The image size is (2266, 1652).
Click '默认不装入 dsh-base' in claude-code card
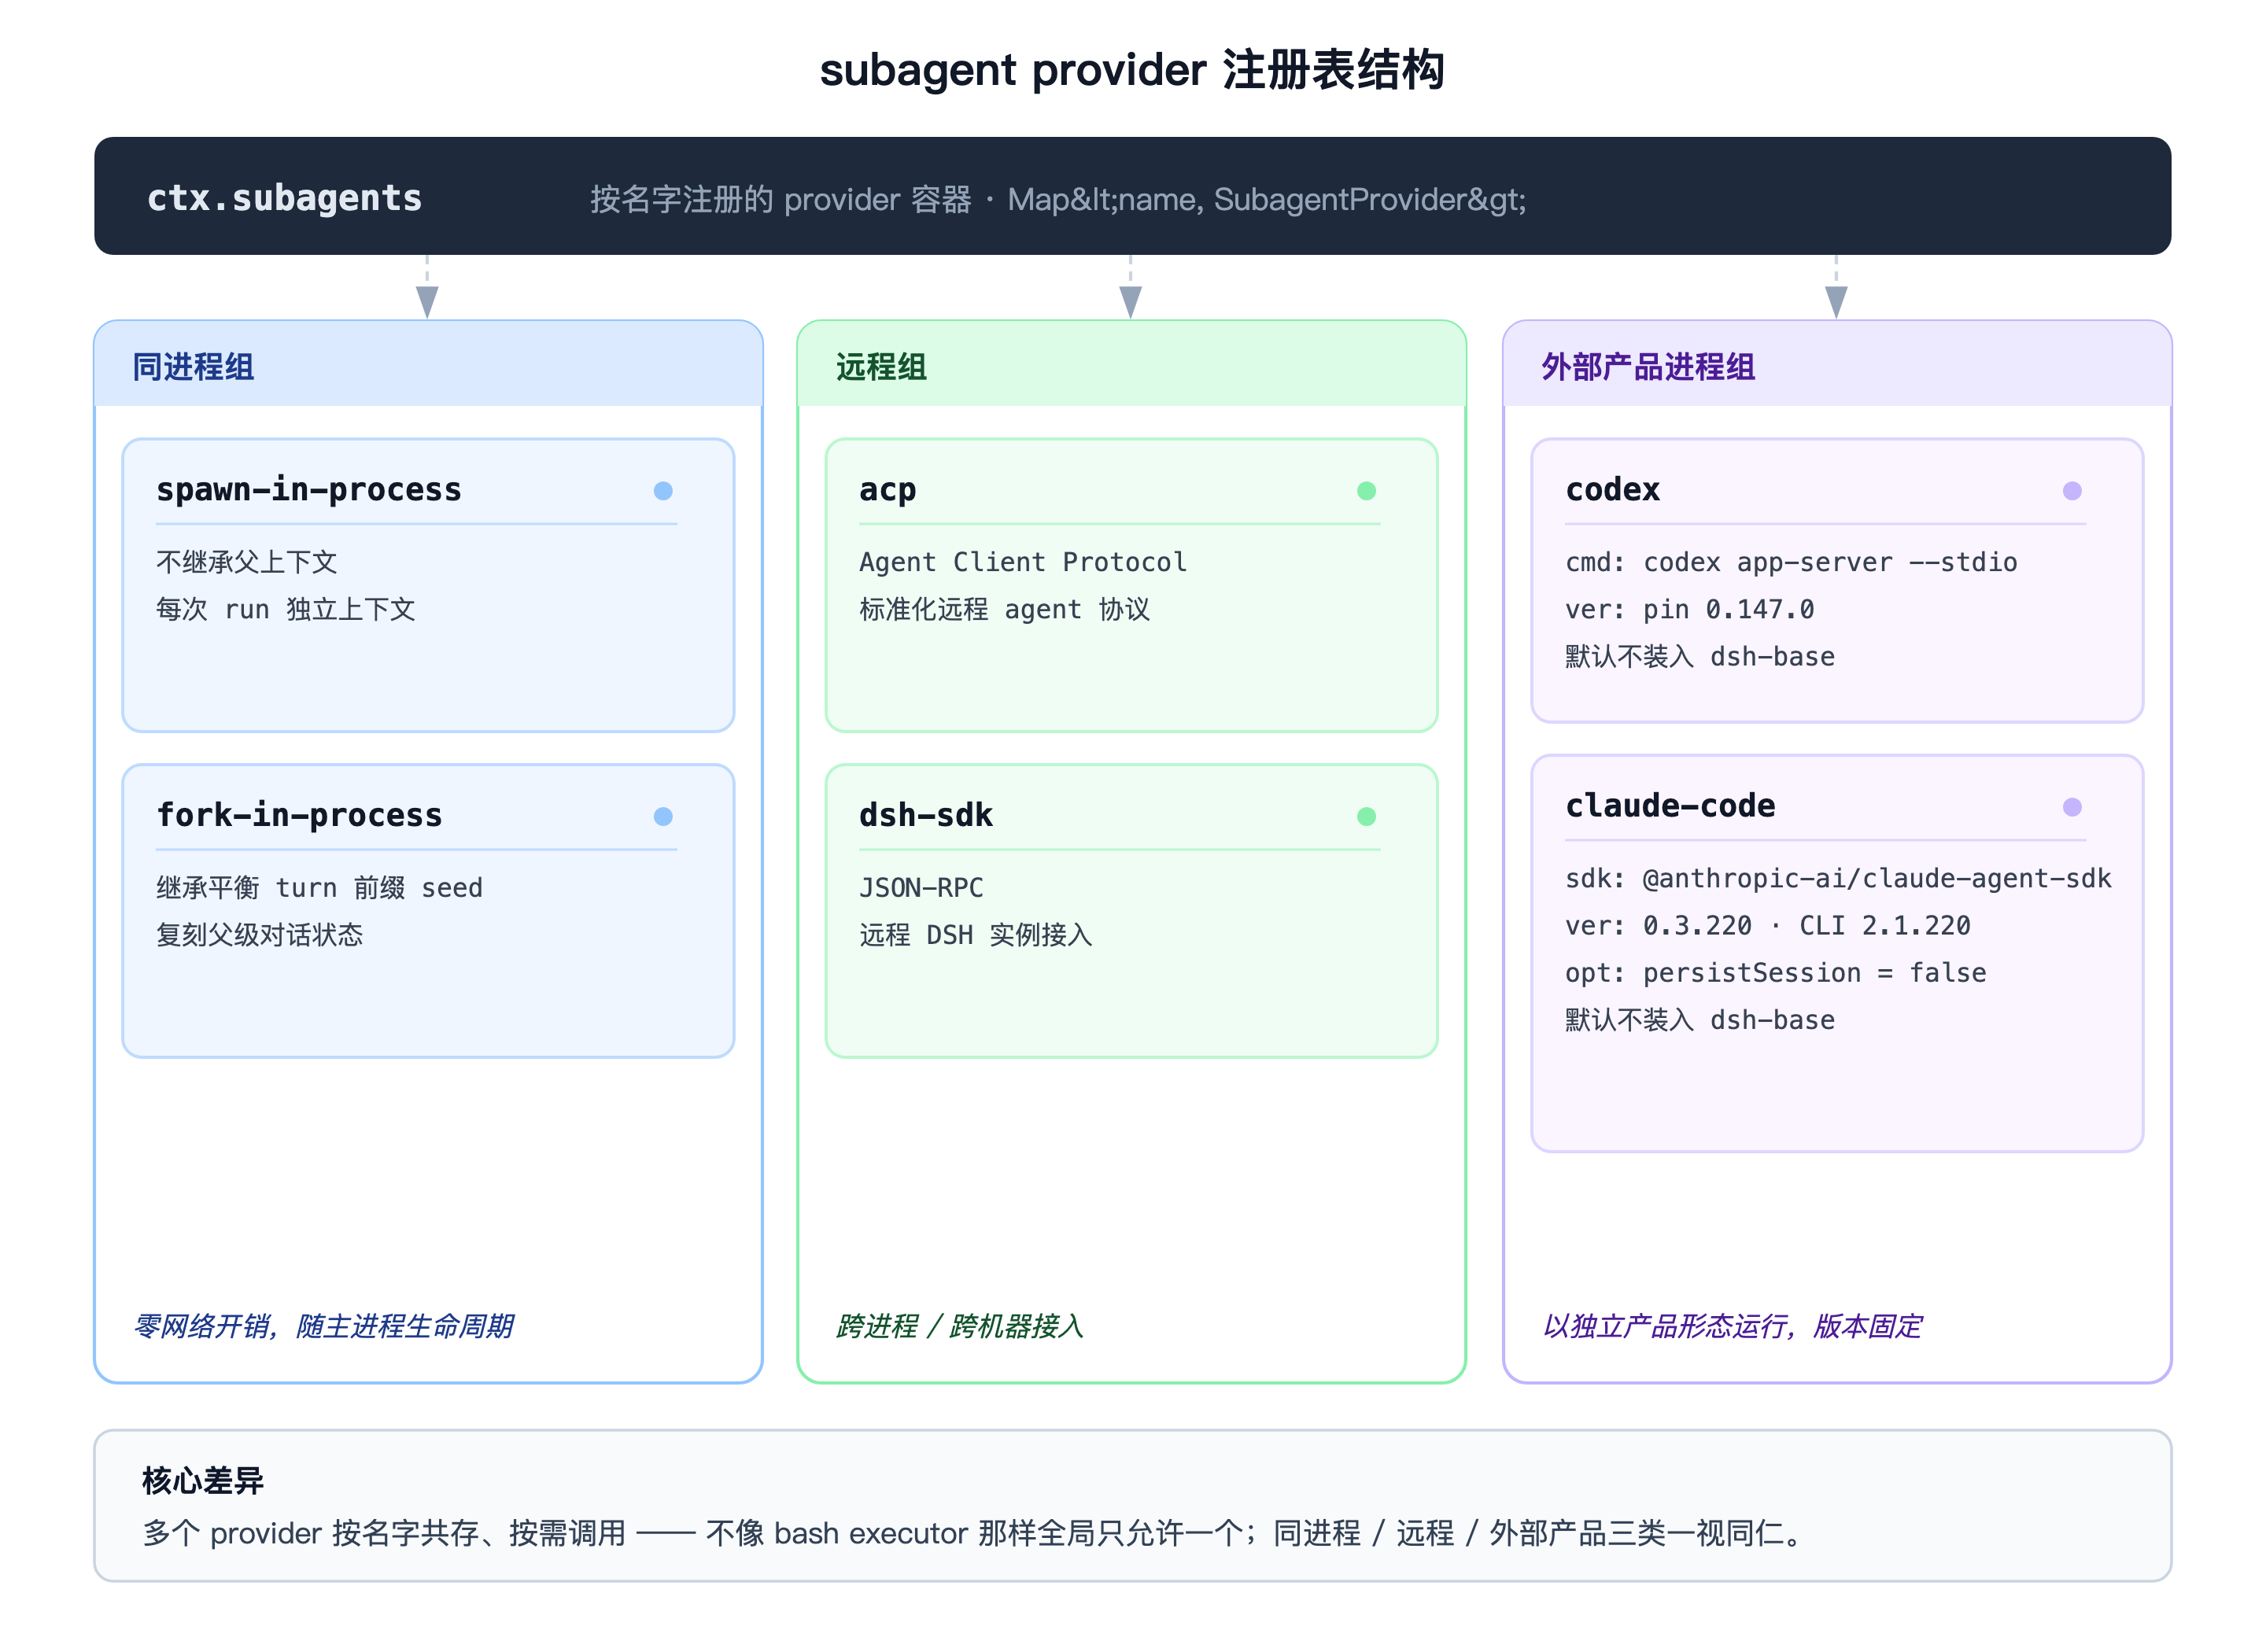tap(1699, 1019)
